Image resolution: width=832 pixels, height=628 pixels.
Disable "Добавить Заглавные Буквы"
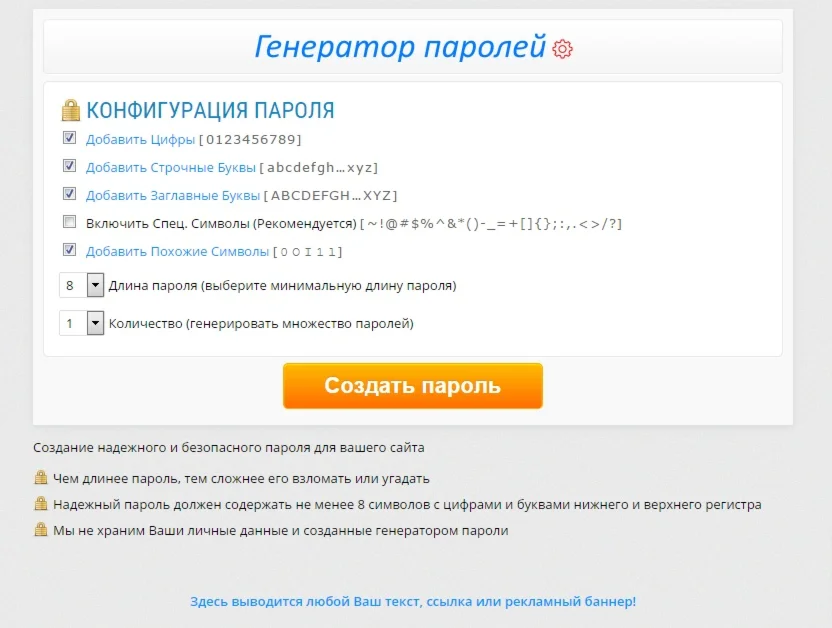[68, 195]
